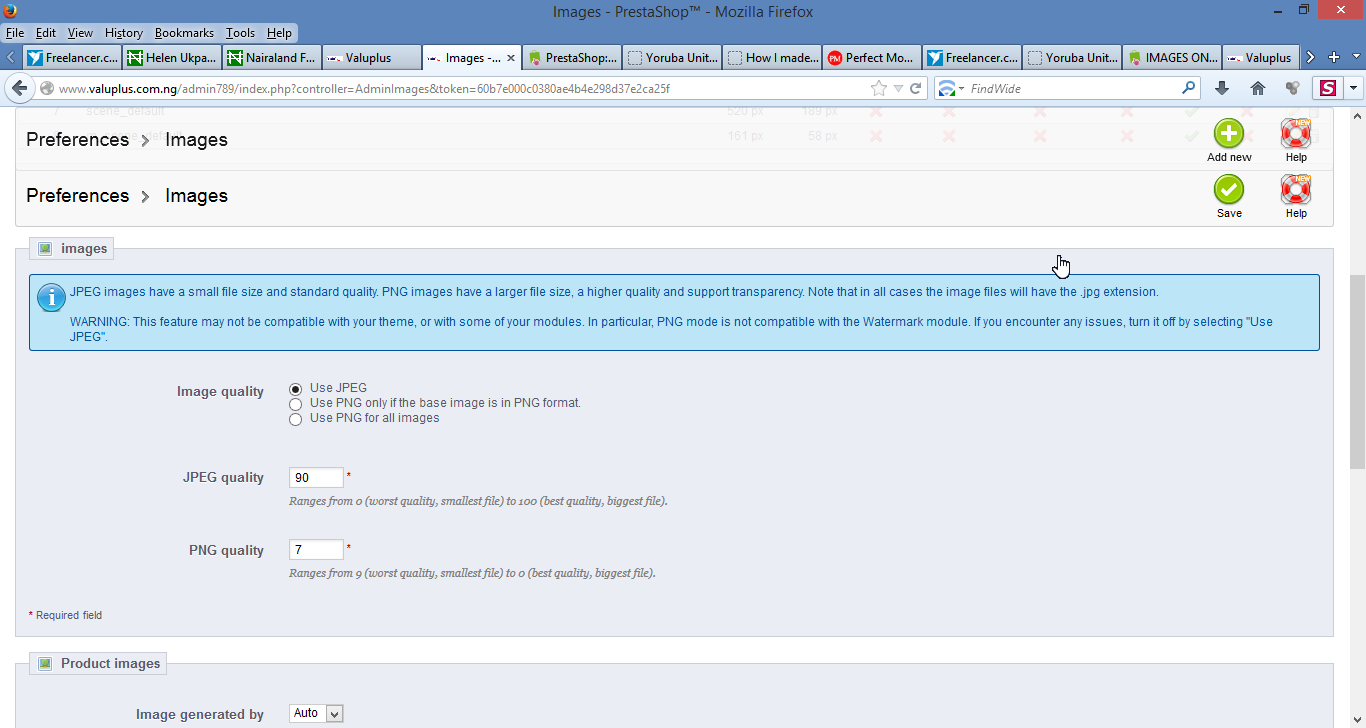Click the Product images section header icon

click(x=44, y=663)
